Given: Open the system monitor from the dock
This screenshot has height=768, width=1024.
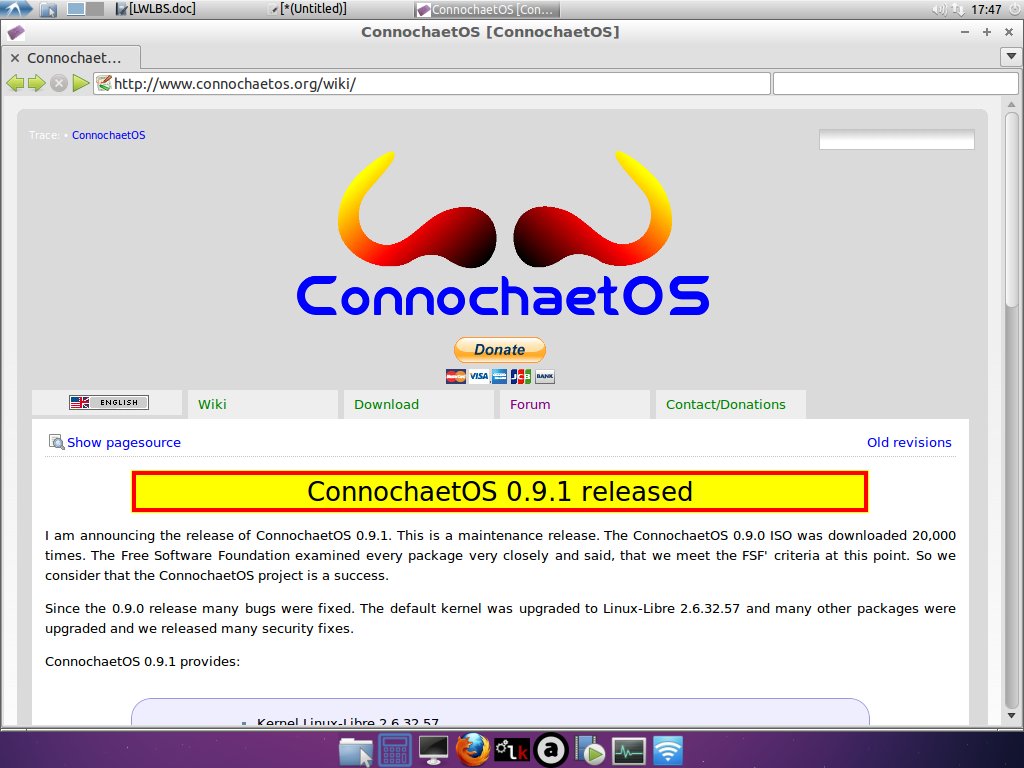Looking at the screenshot, I should click(x=629, y=749).
